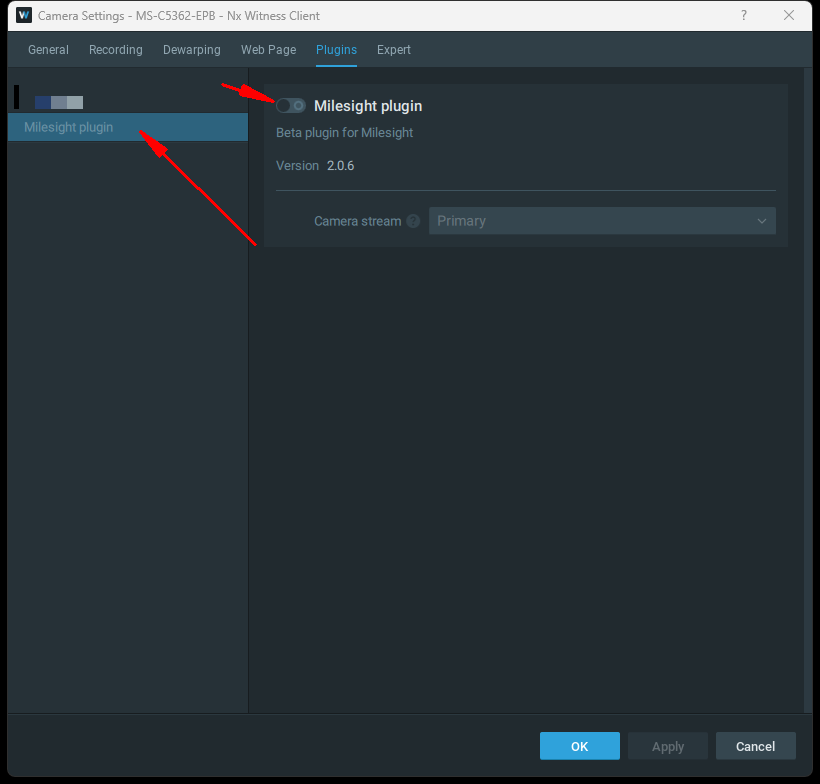Cancel the Camera Settings dialog
Image resolution: width=820 pixels, height=784 pixels.
click(x=756, y=746)
